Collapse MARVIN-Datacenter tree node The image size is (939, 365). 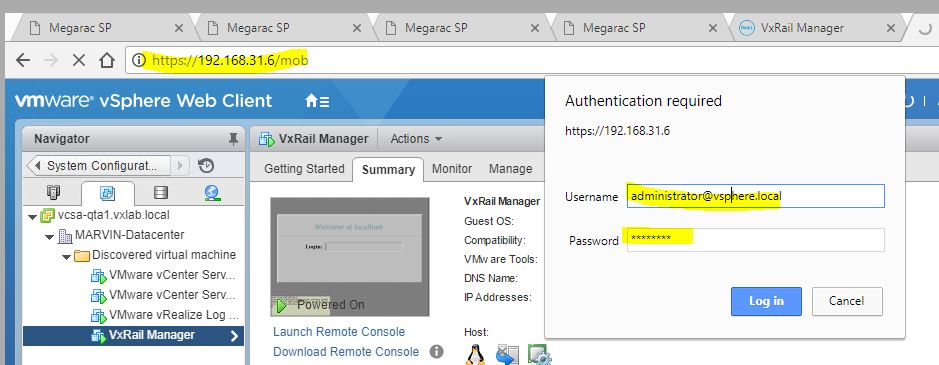50,236
